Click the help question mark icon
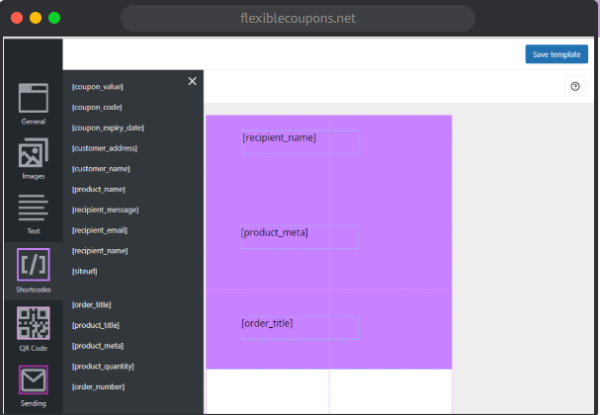This screenshot has width=600, height=415. tap(575, 86)
